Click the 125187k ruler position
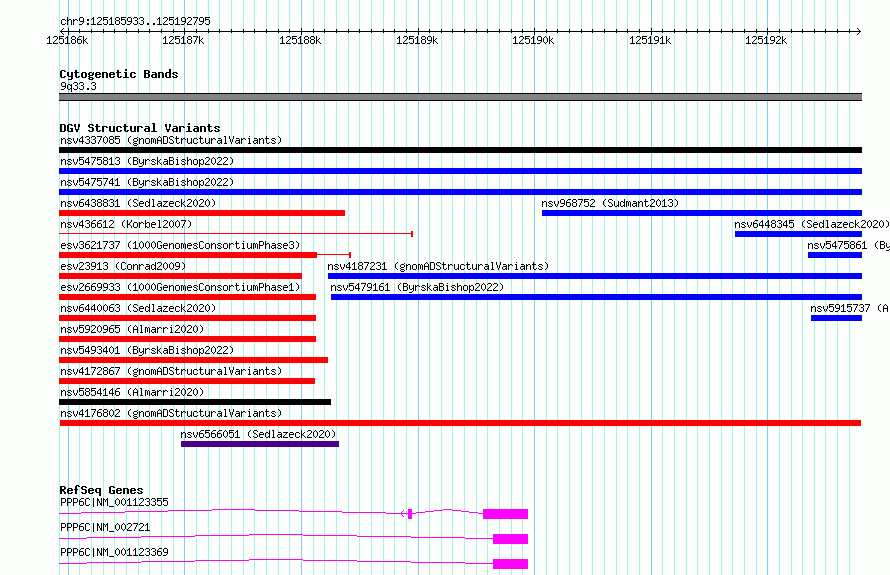The height and width of the screenshot is (575, 890). coord(183,40)
